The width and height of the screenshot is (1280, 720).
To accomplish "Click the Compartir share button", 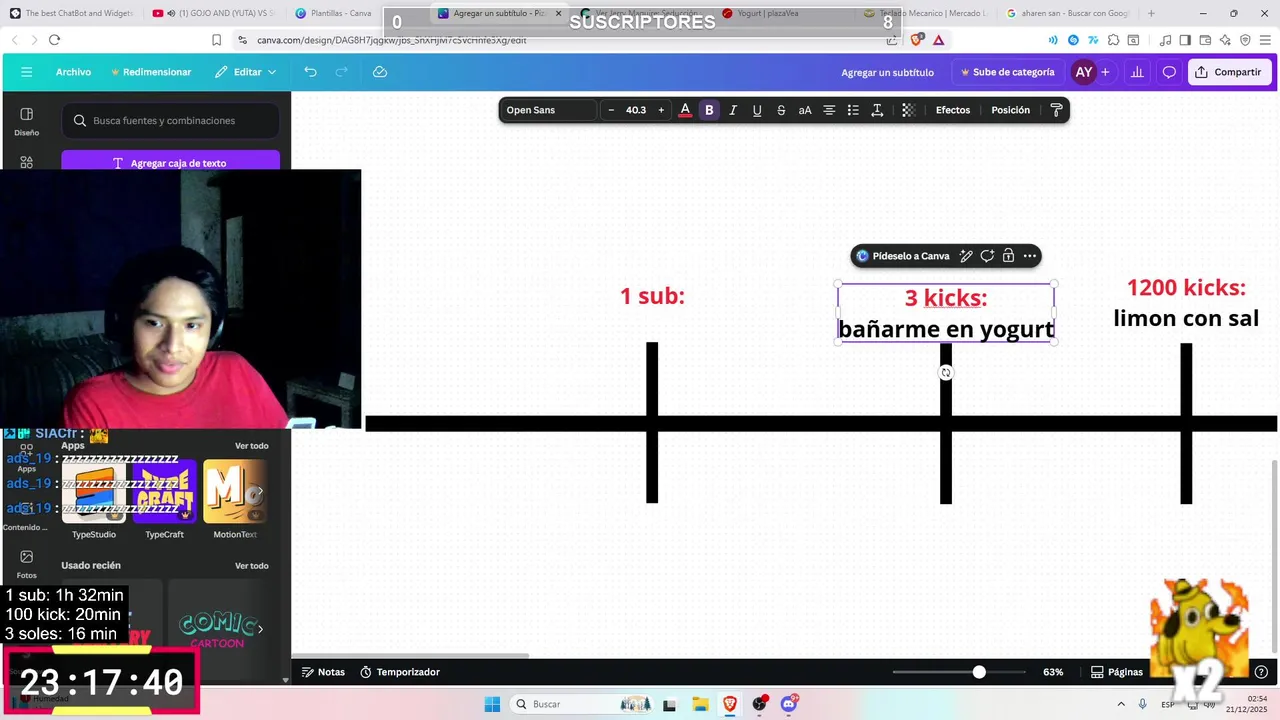I will point(1229,72).
